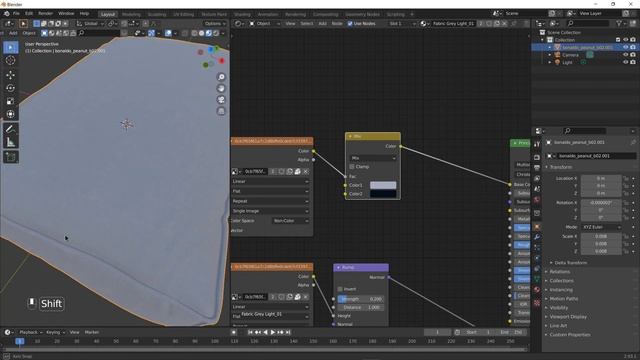Click the Blender logo menu icon

7,13
